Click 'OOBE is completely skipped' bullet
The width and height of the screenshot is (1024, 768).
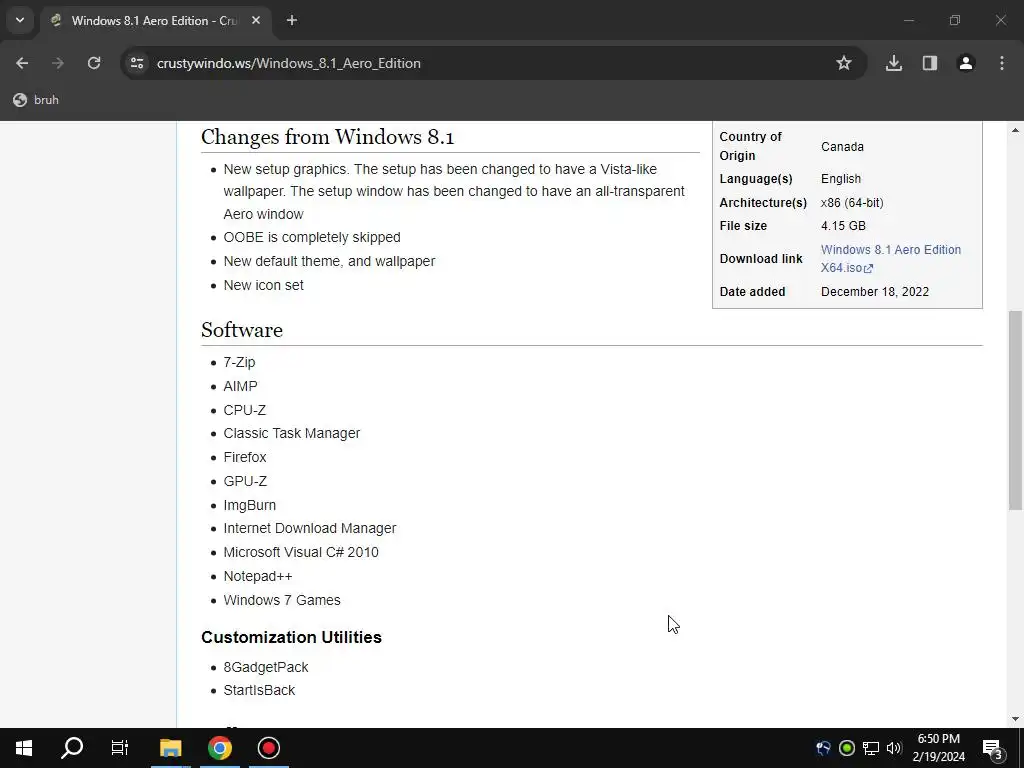click(312, 238)
